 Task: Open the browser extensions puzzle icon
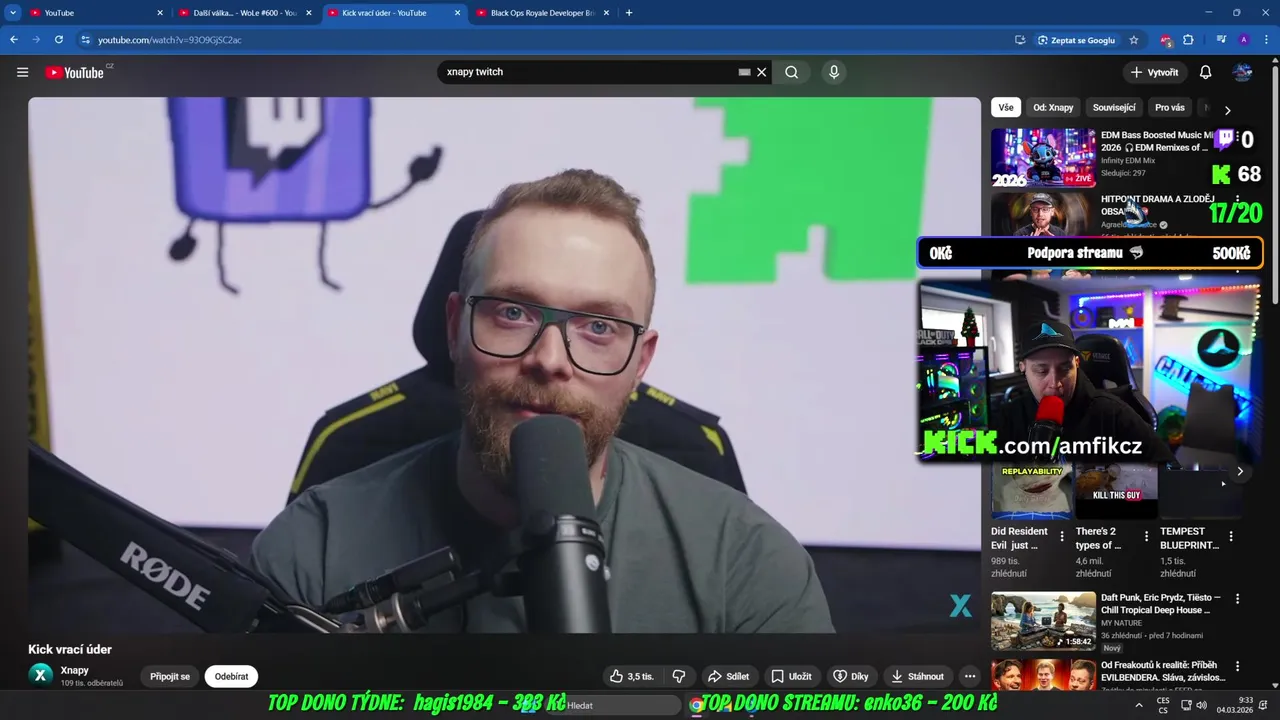(x=1188, y=40)
